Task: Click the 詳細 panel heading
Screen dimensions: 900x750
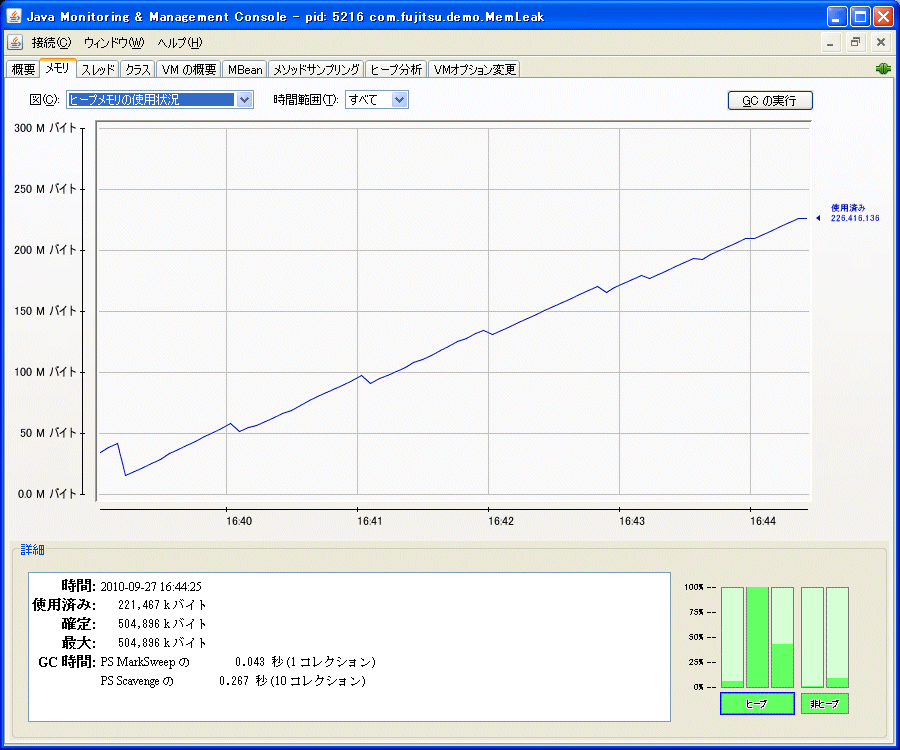Action: (32, 550)
